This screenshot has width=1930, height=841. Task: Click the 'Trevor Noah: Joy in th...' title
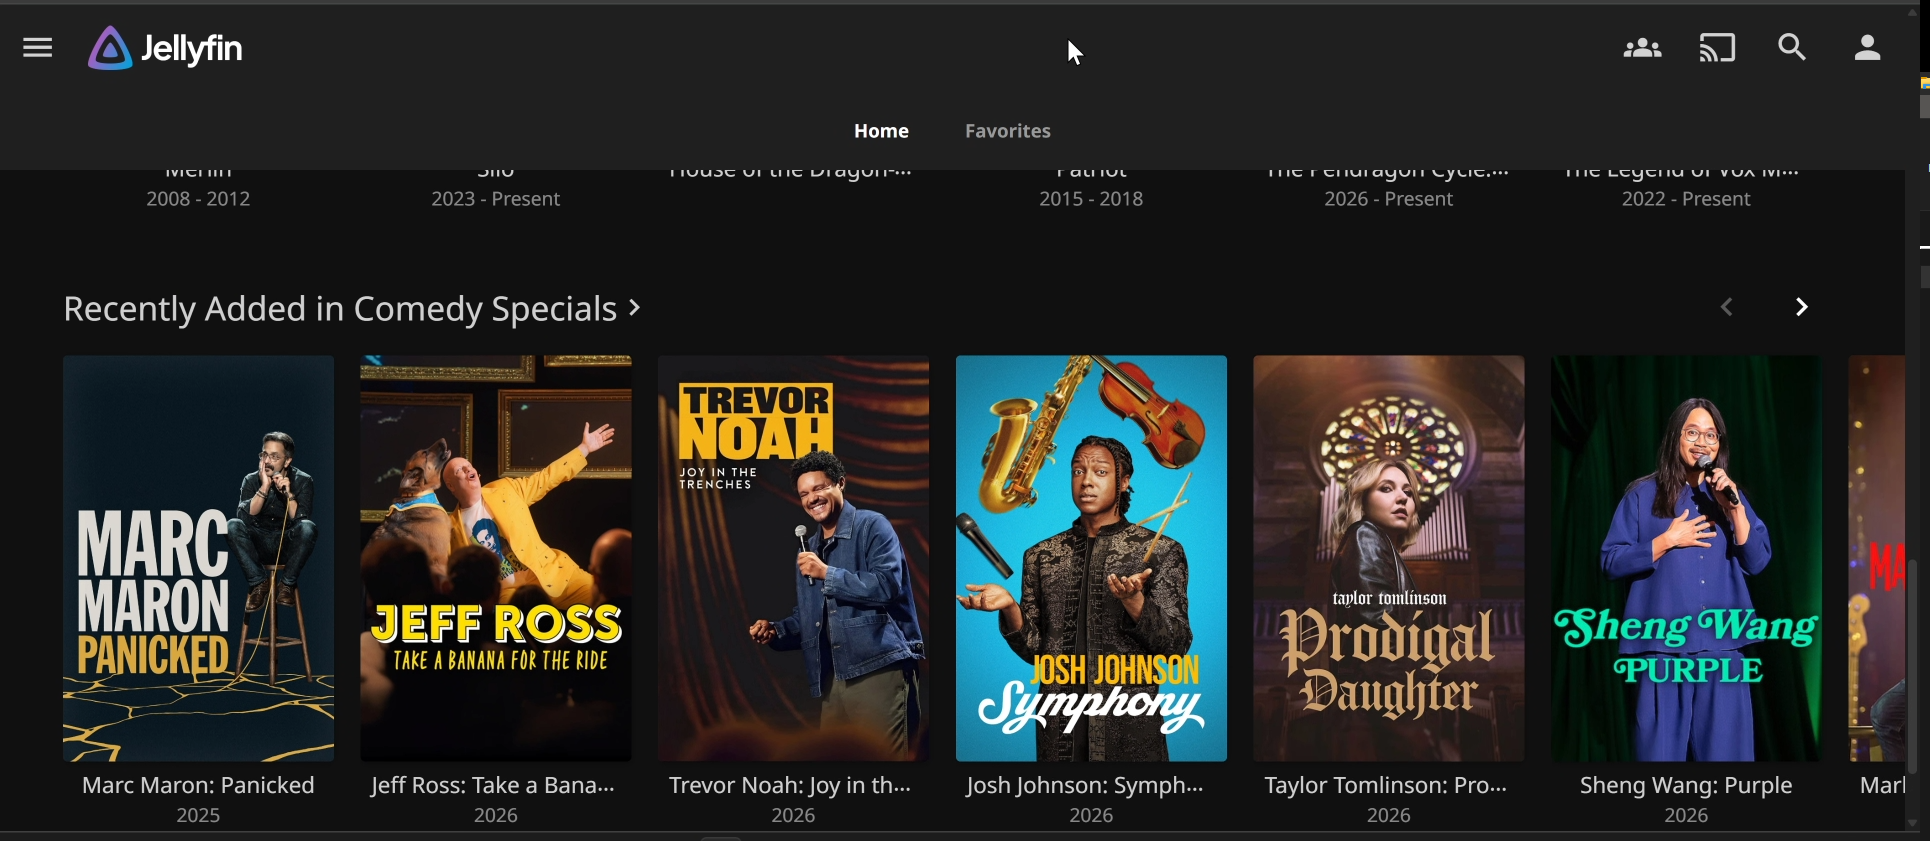click(x=791, y=786)
